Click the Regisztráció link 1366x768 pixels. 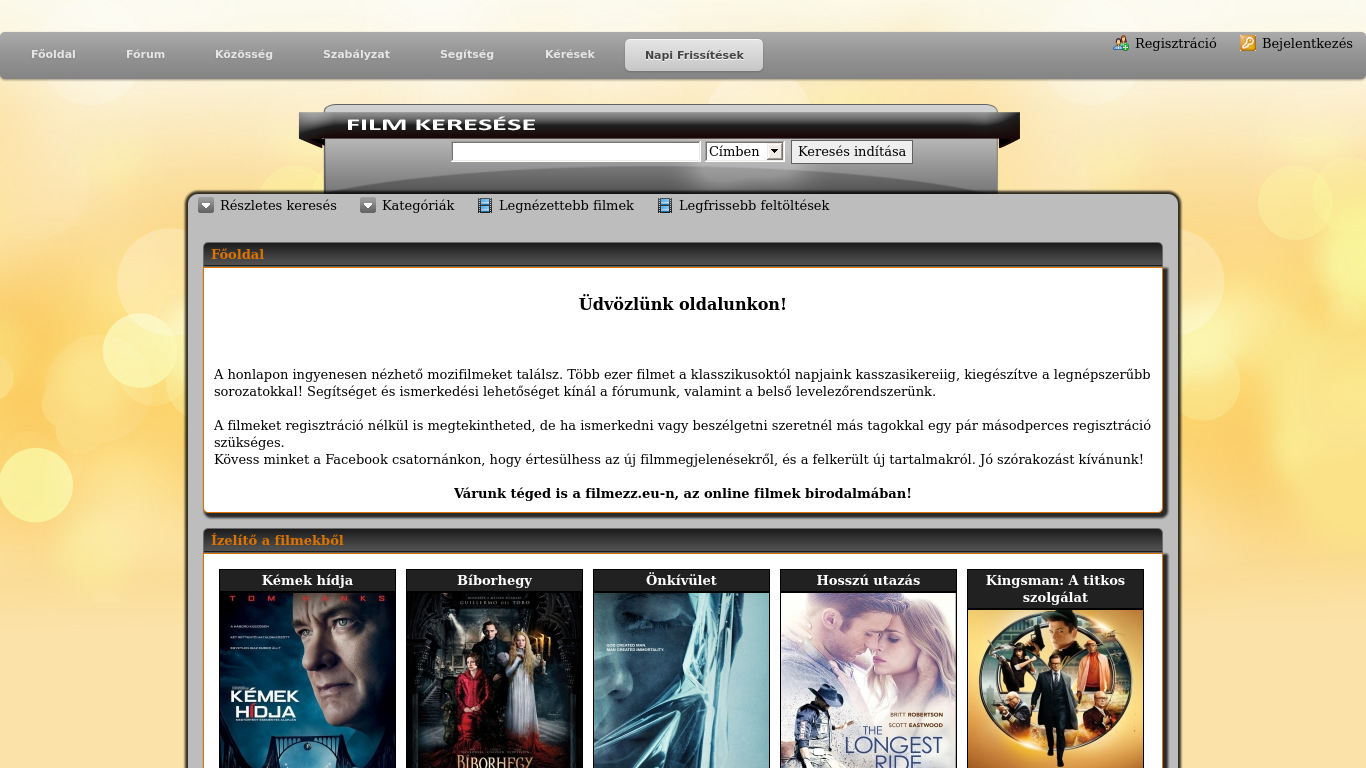1175,43
